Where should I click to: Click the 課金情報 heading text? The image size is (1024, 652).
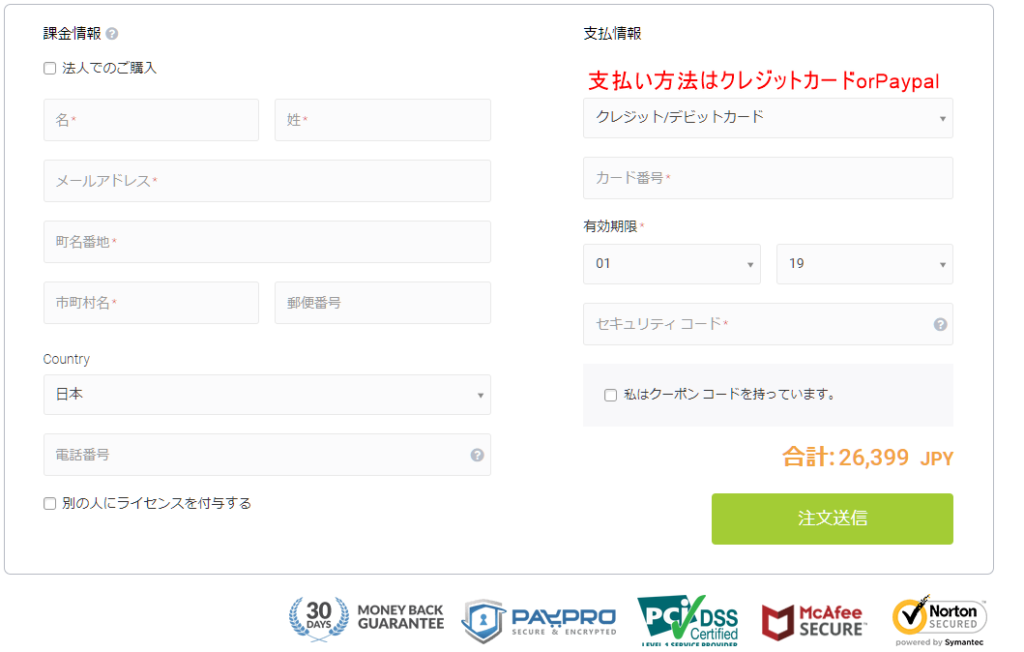point(72,33)
